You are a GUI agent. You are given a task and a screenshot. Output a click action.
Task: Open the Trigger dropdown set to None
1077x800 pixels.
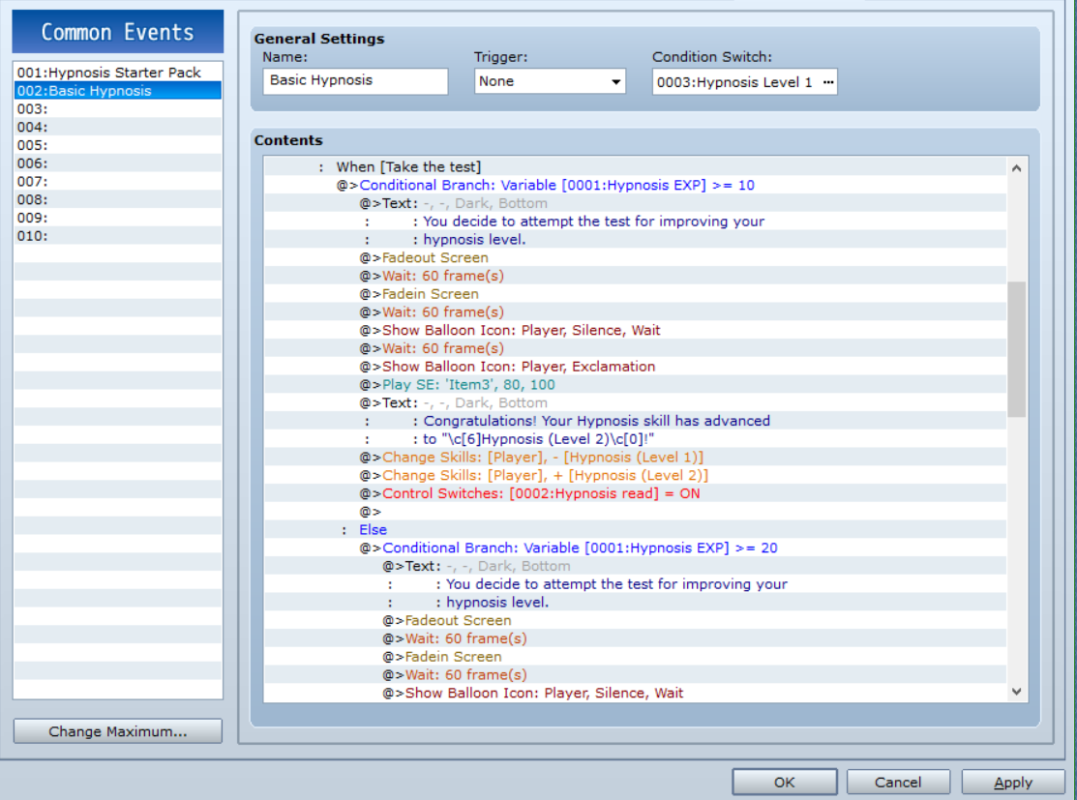[549, 82]
